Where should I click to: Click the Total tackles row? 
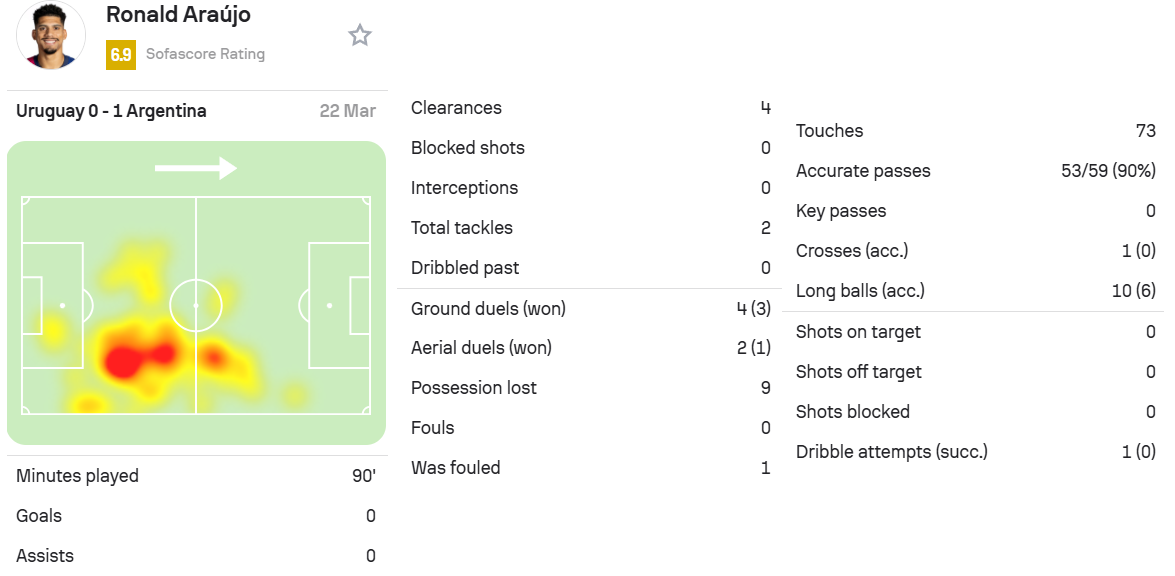[x=590, y=228]
